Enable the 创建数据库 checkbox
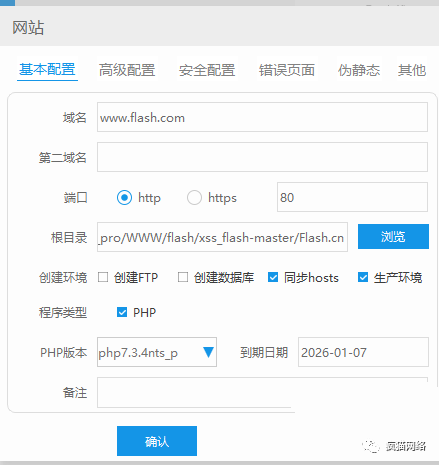This screenshot has width=439, height=465. coord(183,277)
